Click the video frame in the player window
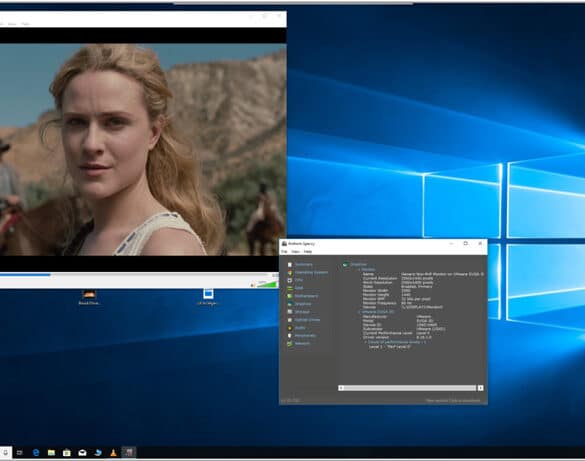Image resolution: width=585 pixels, height=461 pixels. pos(143,150)
